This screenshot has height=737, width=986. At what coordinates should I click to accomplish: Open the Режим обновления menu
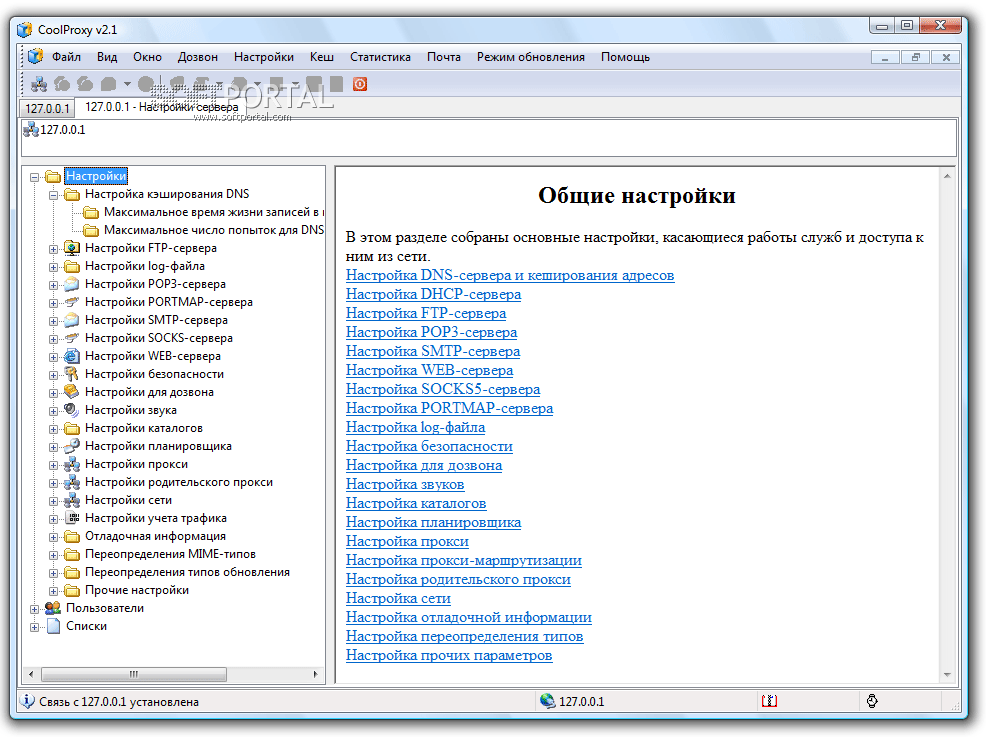coord(530,57)
